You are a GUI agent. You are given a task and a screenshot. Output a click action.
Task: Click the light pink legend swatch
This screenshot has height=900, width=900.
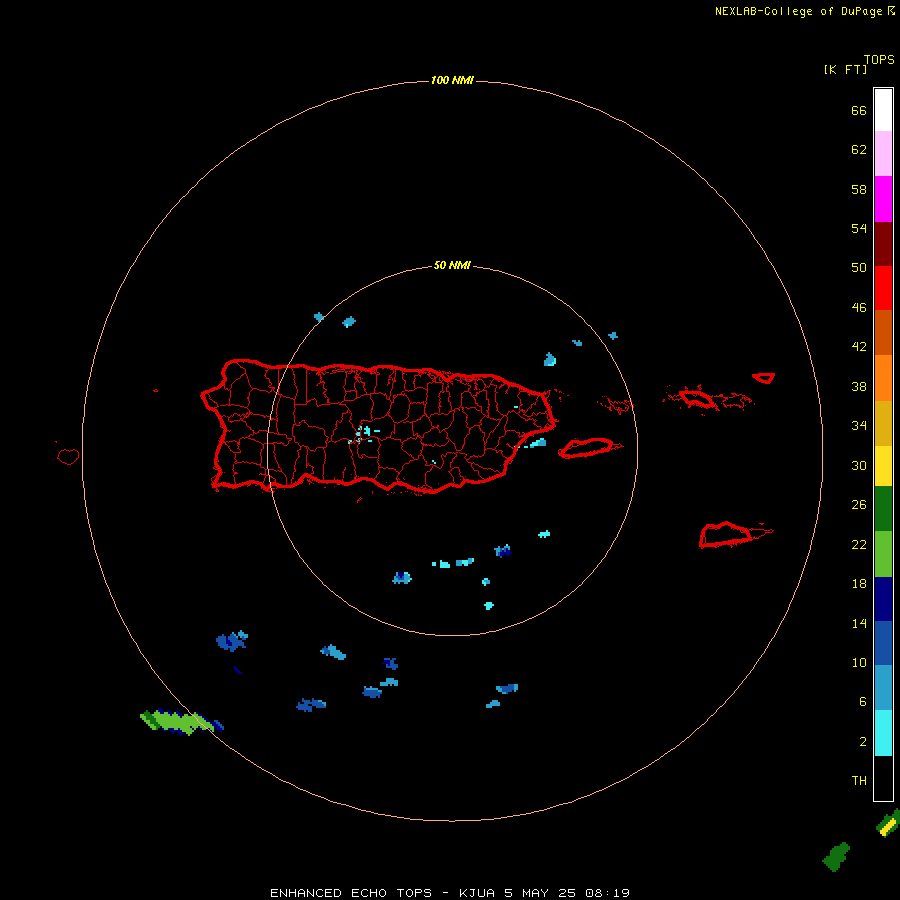883,154
